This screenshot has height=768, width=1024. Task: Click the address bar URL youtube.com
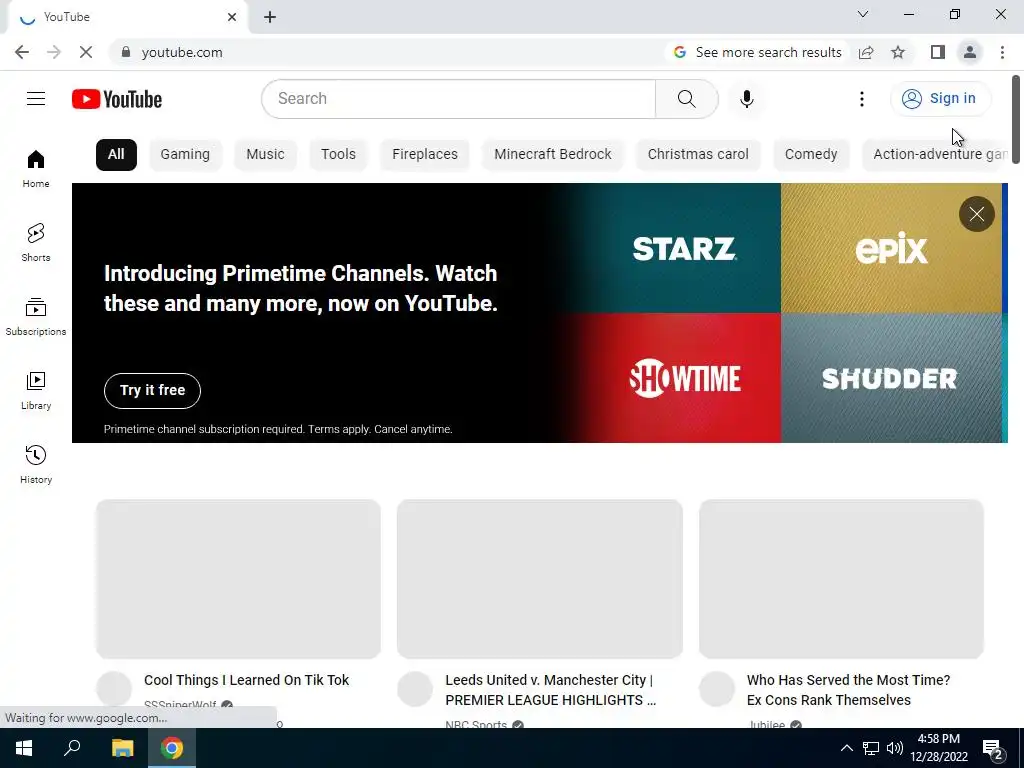(182, 52)
